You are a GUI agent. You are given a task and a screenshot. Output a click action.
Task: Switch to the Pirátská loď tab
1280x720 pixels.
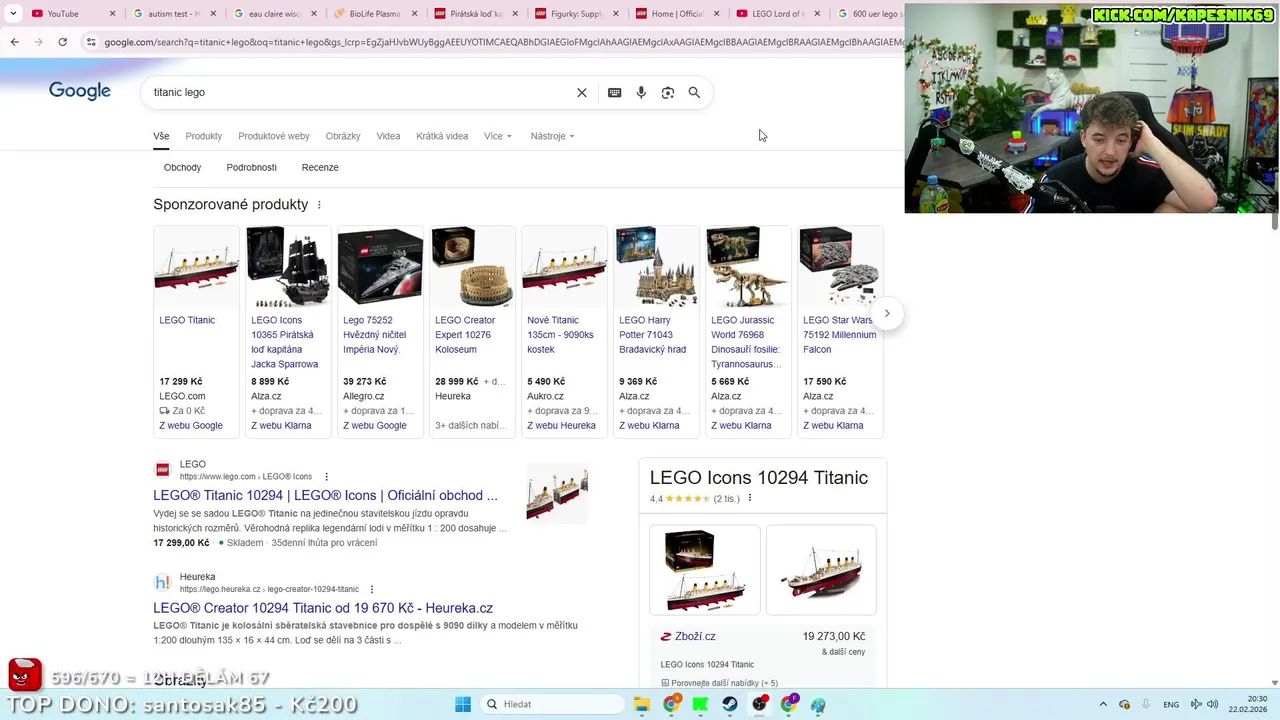click(x=475, y=14)
